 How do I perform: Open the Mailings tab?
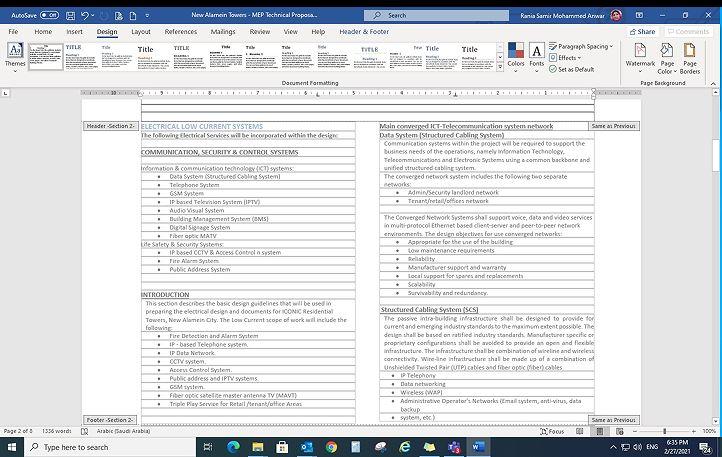click(x=223, y=32)
